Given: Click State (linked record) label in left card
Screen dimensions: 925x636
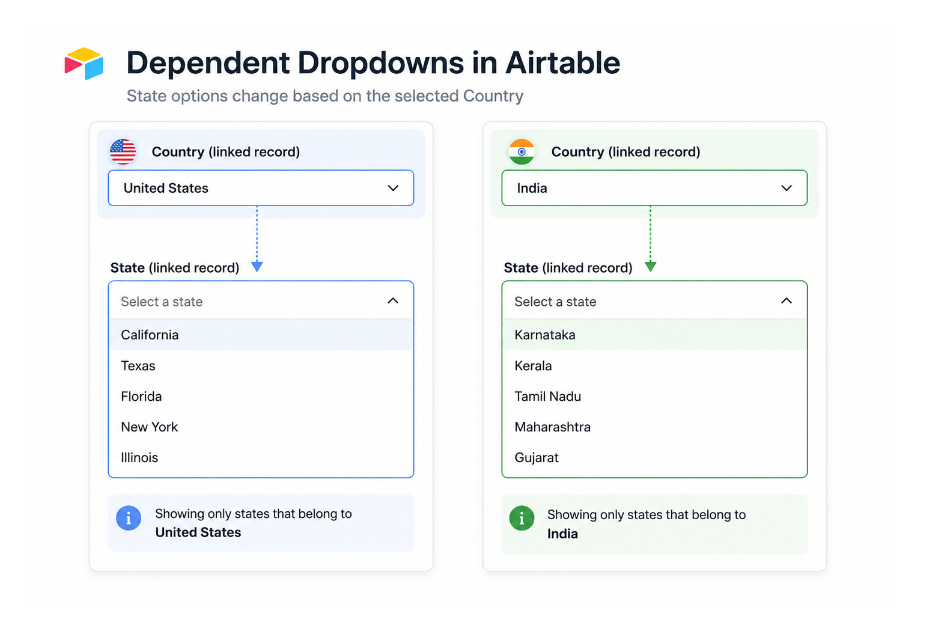Looking at the screenshot, I should point(175,268).
